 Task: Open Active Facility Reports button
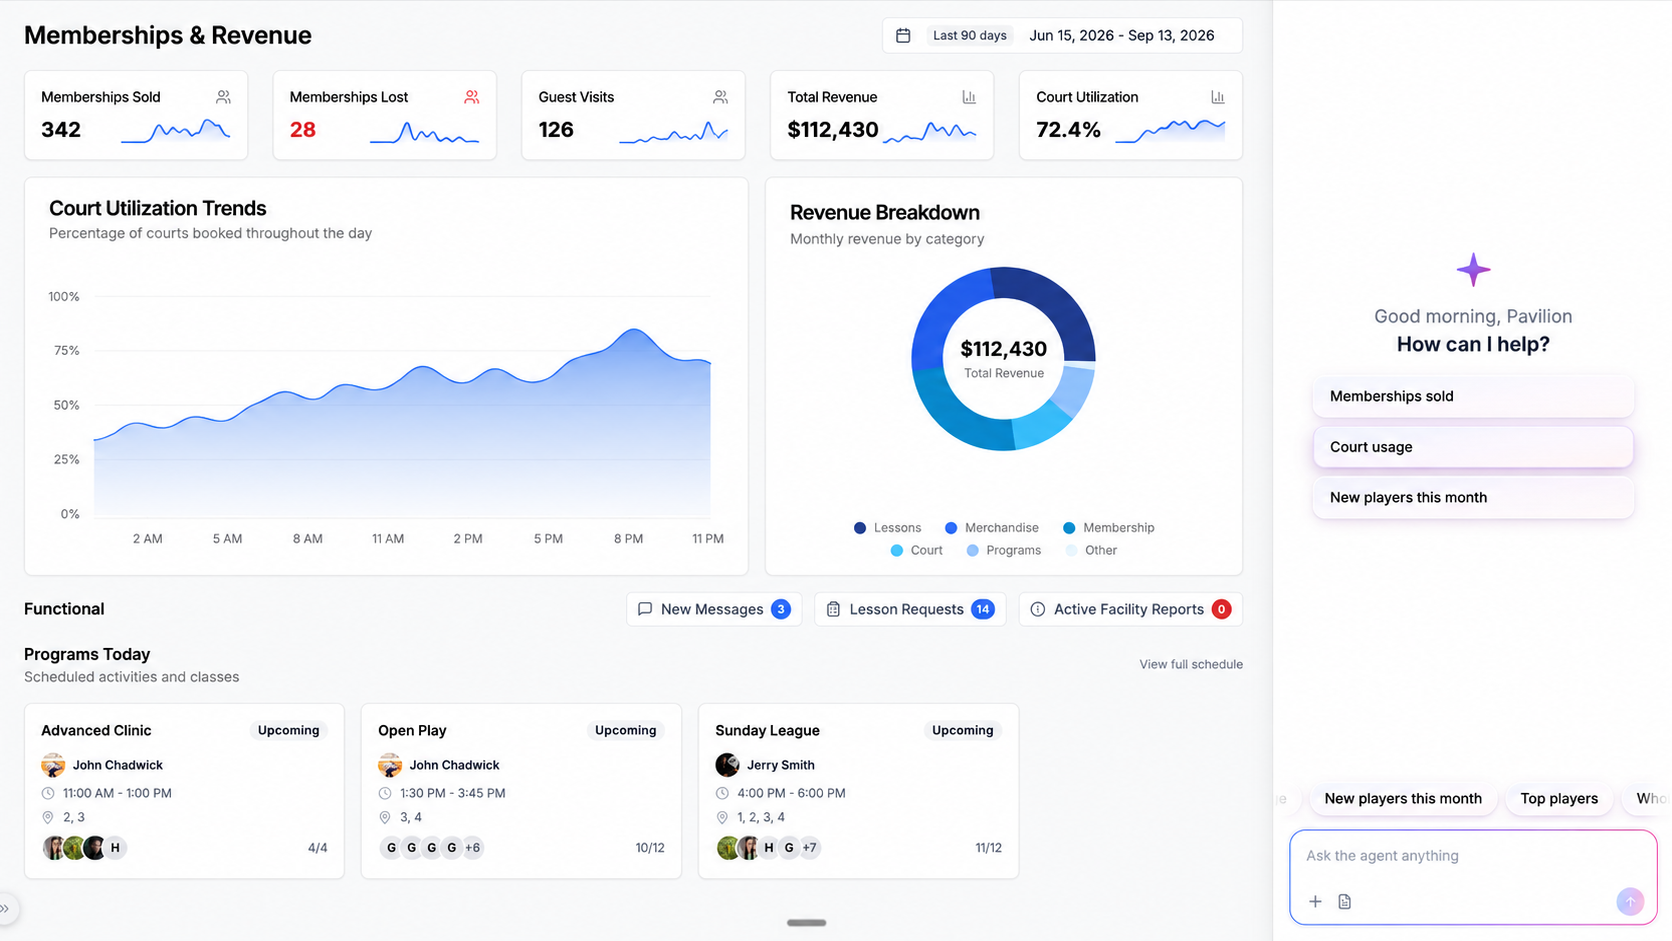click(1131, 609)
